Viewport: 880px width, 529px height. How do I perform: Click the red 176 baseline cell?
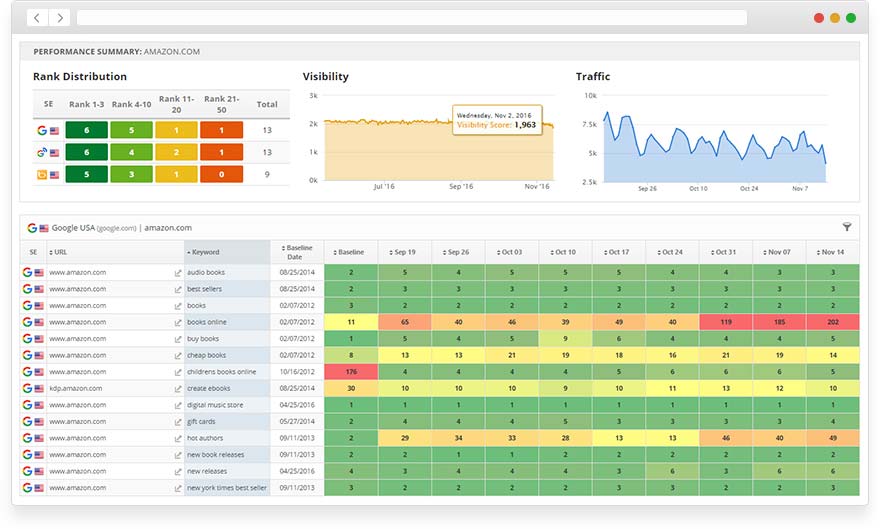[x=351, y=372]
